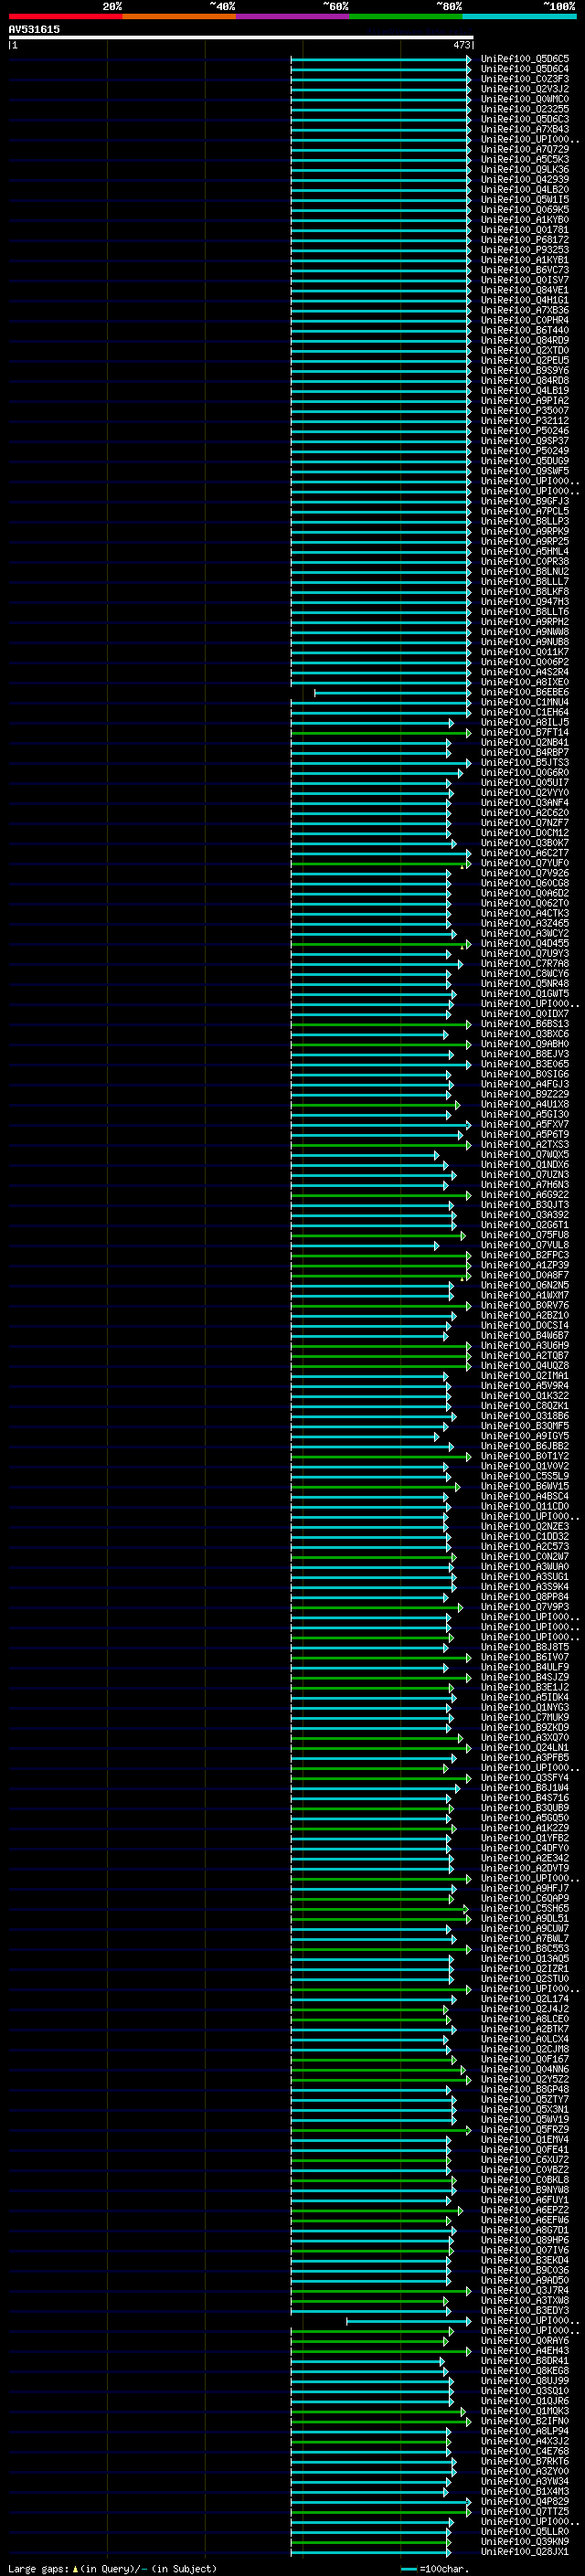Select the UniRef100_Q42939 label
The height and width of the screenshot is (2576, 585).
(x=525, y=179)
